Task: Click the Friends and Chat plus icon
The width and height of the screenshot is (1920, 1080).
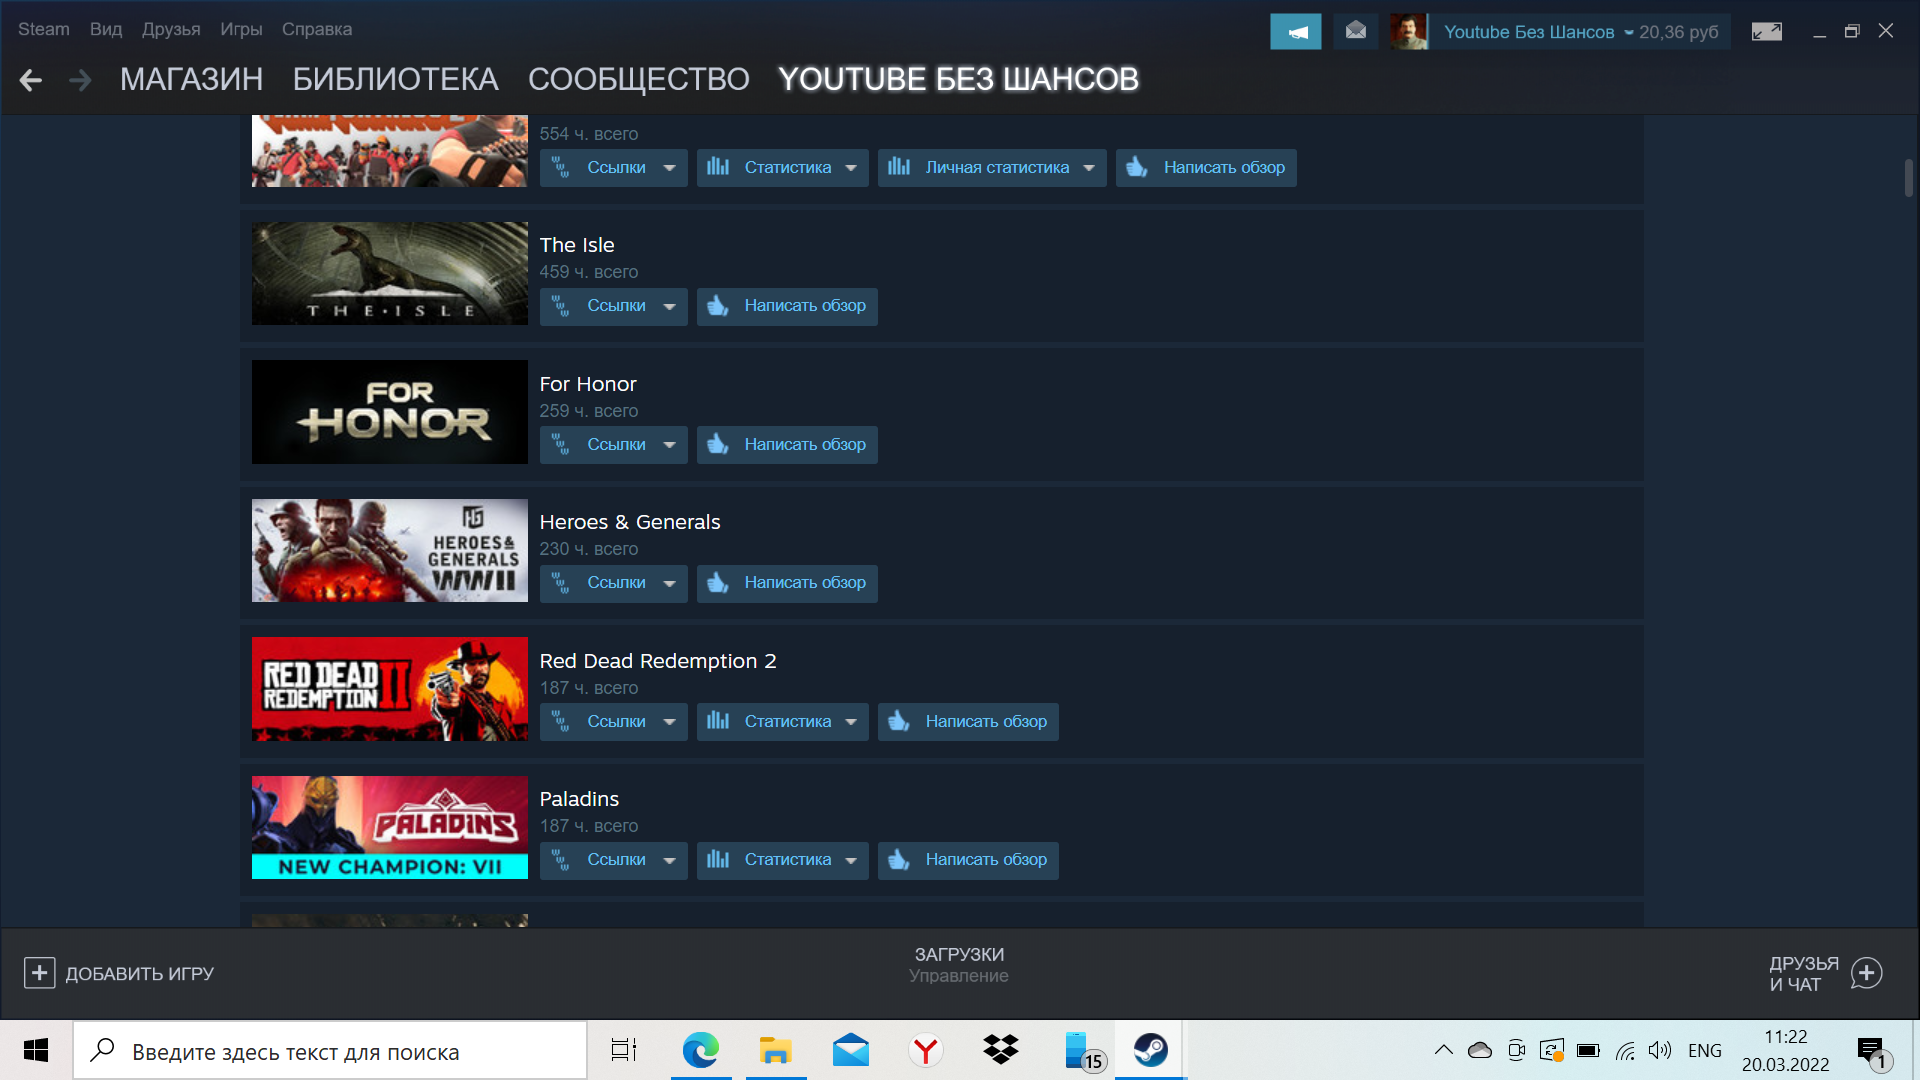Action: point(1866,973)
